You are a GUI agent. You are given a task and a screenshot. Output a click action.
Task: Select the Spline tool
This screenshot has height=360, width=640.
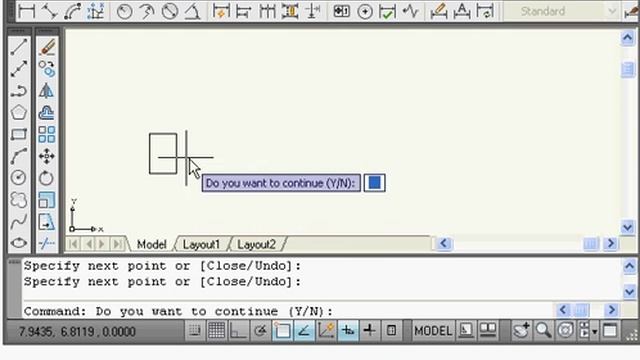click(x=19, y=222)
